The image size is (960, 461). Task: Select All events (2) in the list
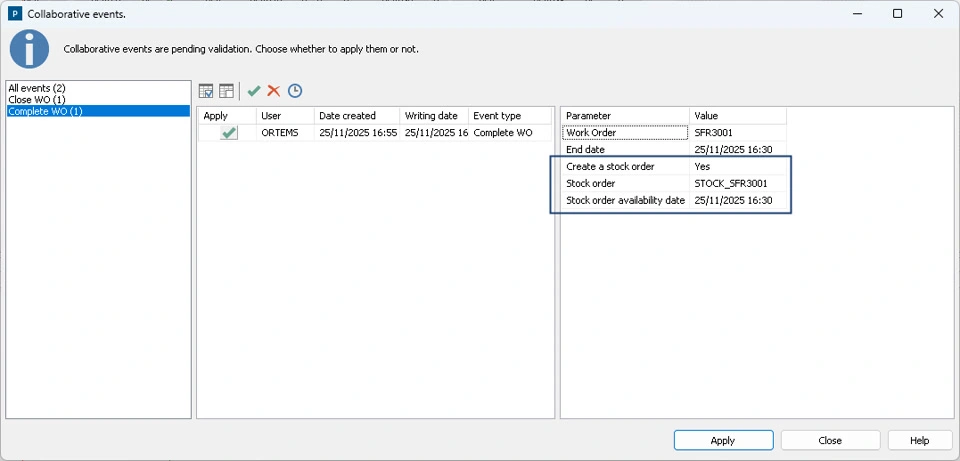click(x=37, y=89)
